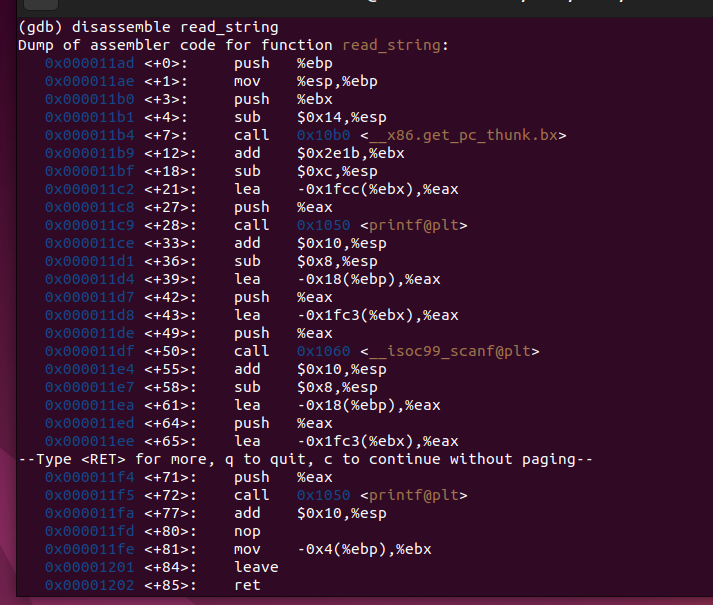The height and width of the screenshot is (605, 713).
Task: Click call target address 0x1060
Action: click(324, 351)
